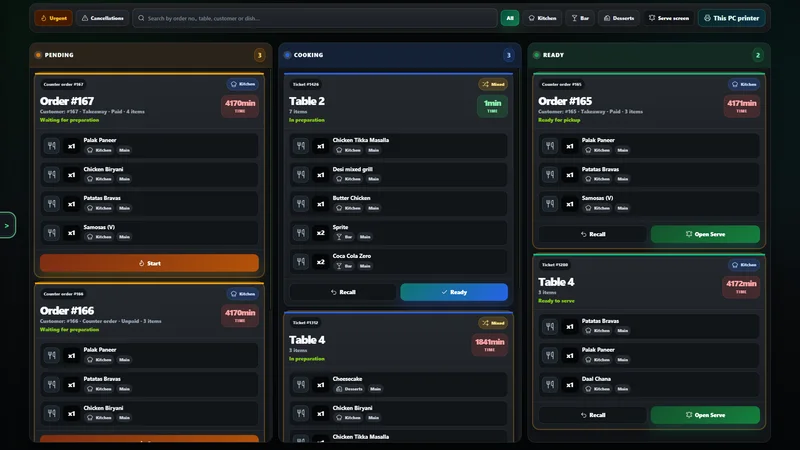Image resolution: width=800 pixels, height=450 pixels.
Task: Click cutlery icon for Patatas Bravas in Order #167
Action: (52, 204)
